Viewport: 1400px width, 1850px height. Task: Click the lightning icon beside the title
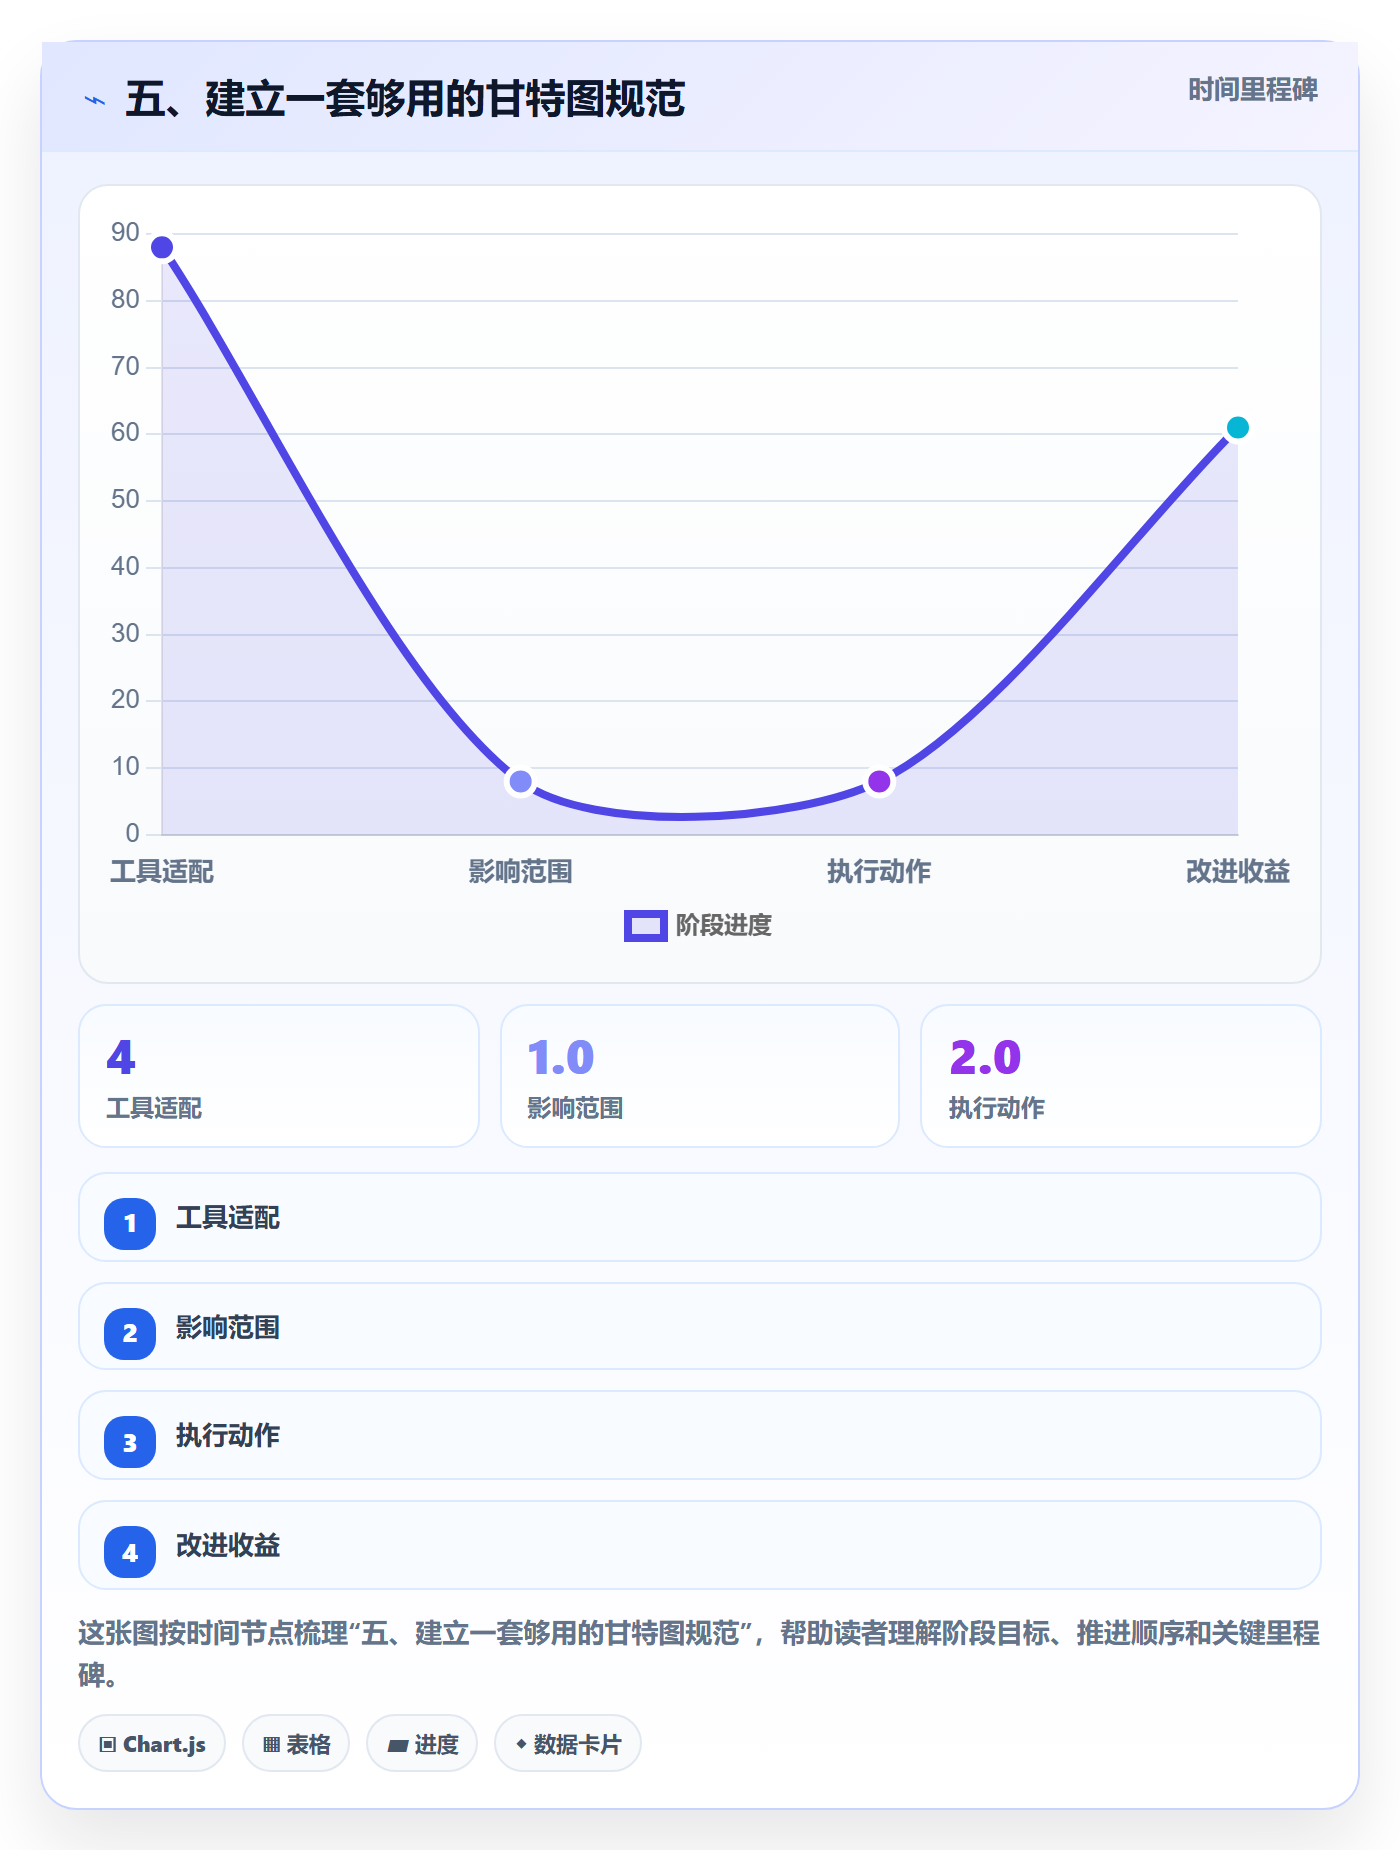coord(95,100)
